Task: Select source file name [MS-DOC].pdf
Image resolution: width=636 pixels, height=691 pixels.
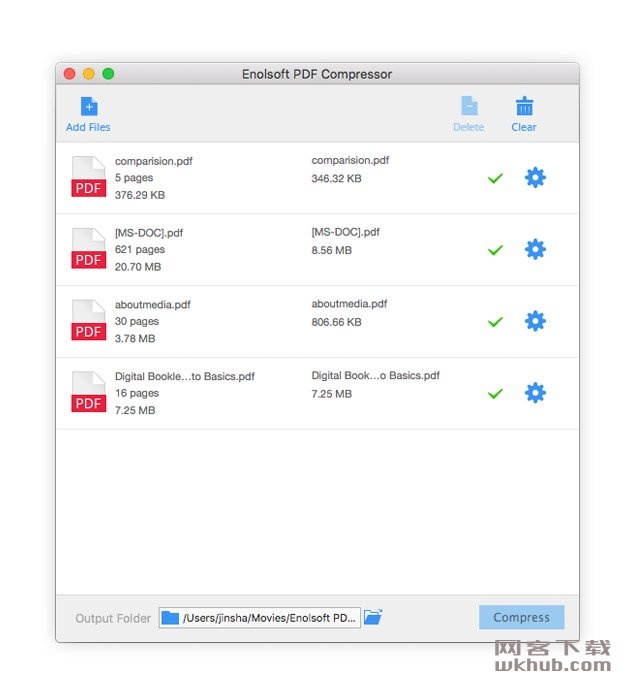Action: tap(149, 233)
